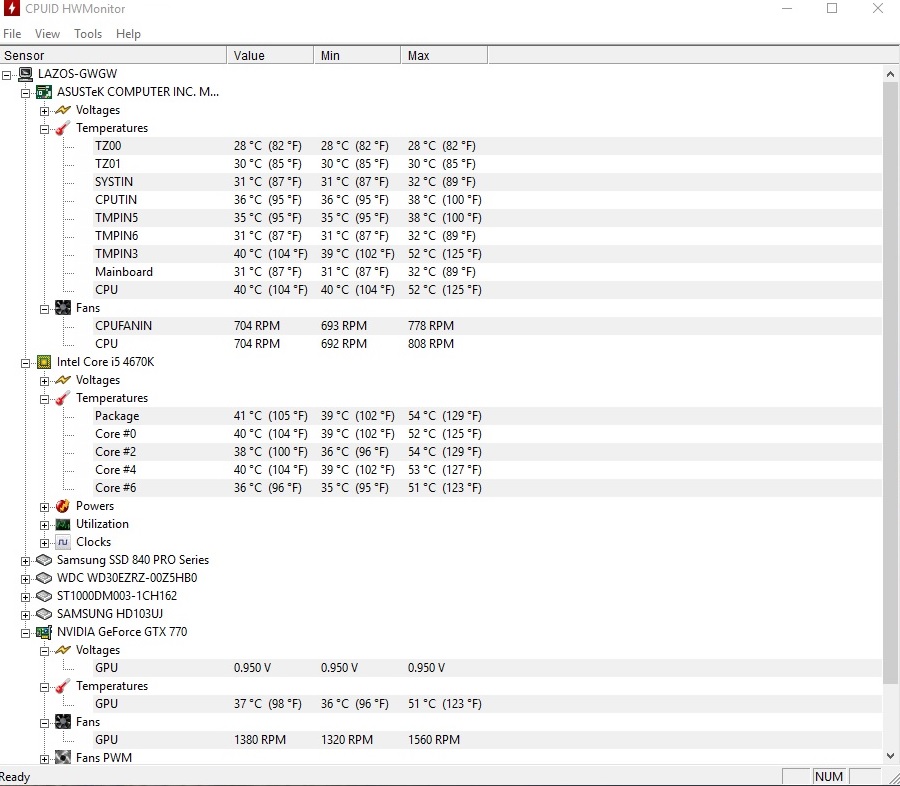
Task: Collapse the motherboard Fans node
Action: [44, 309]
